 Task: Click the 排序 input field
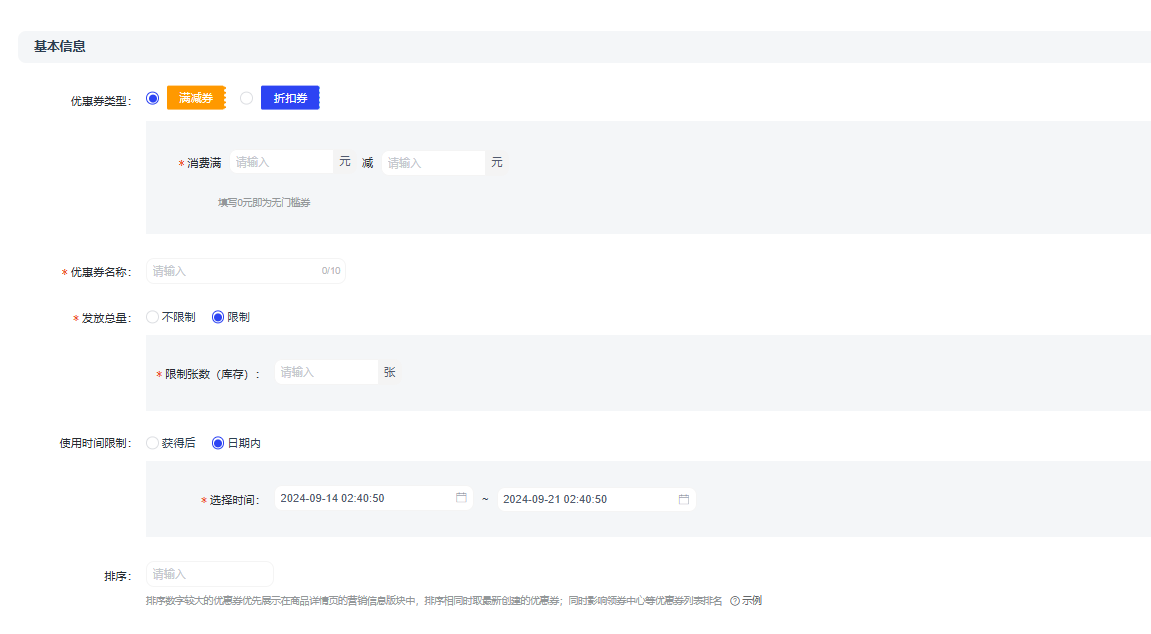tap(210, 574)
